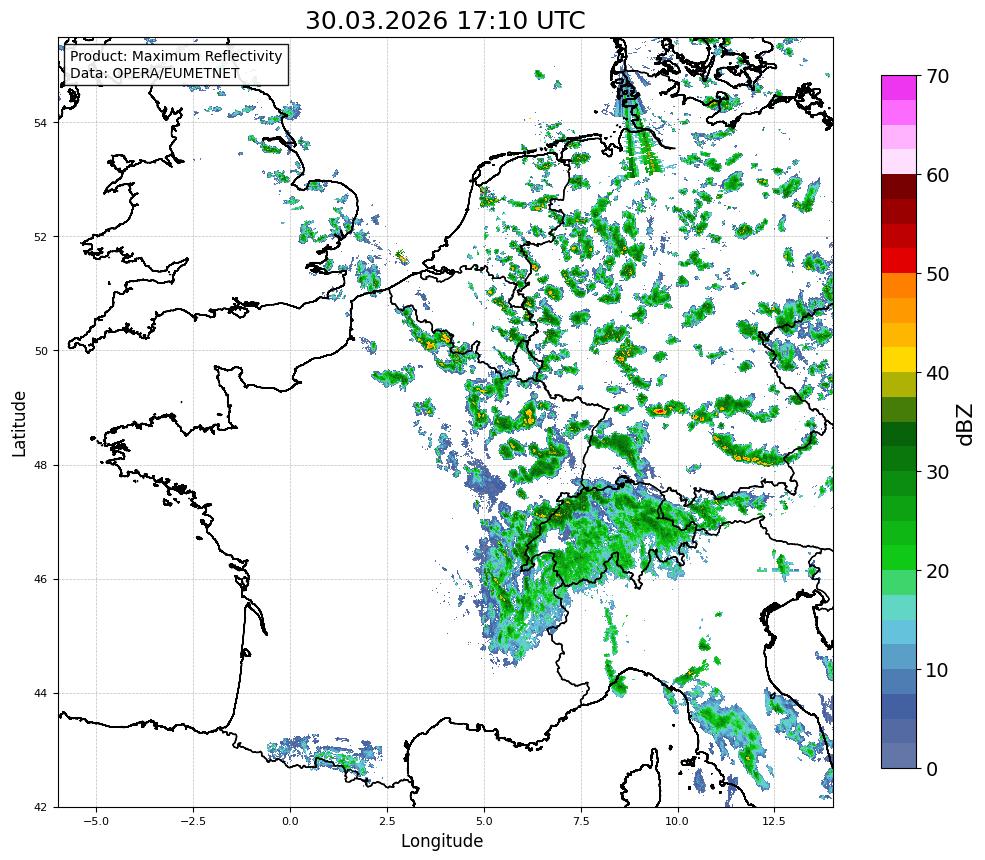Image resolution: width=985 pixels, height=860 pixels.
Task: Click longitude tick label 0.0
Action: 290,820
